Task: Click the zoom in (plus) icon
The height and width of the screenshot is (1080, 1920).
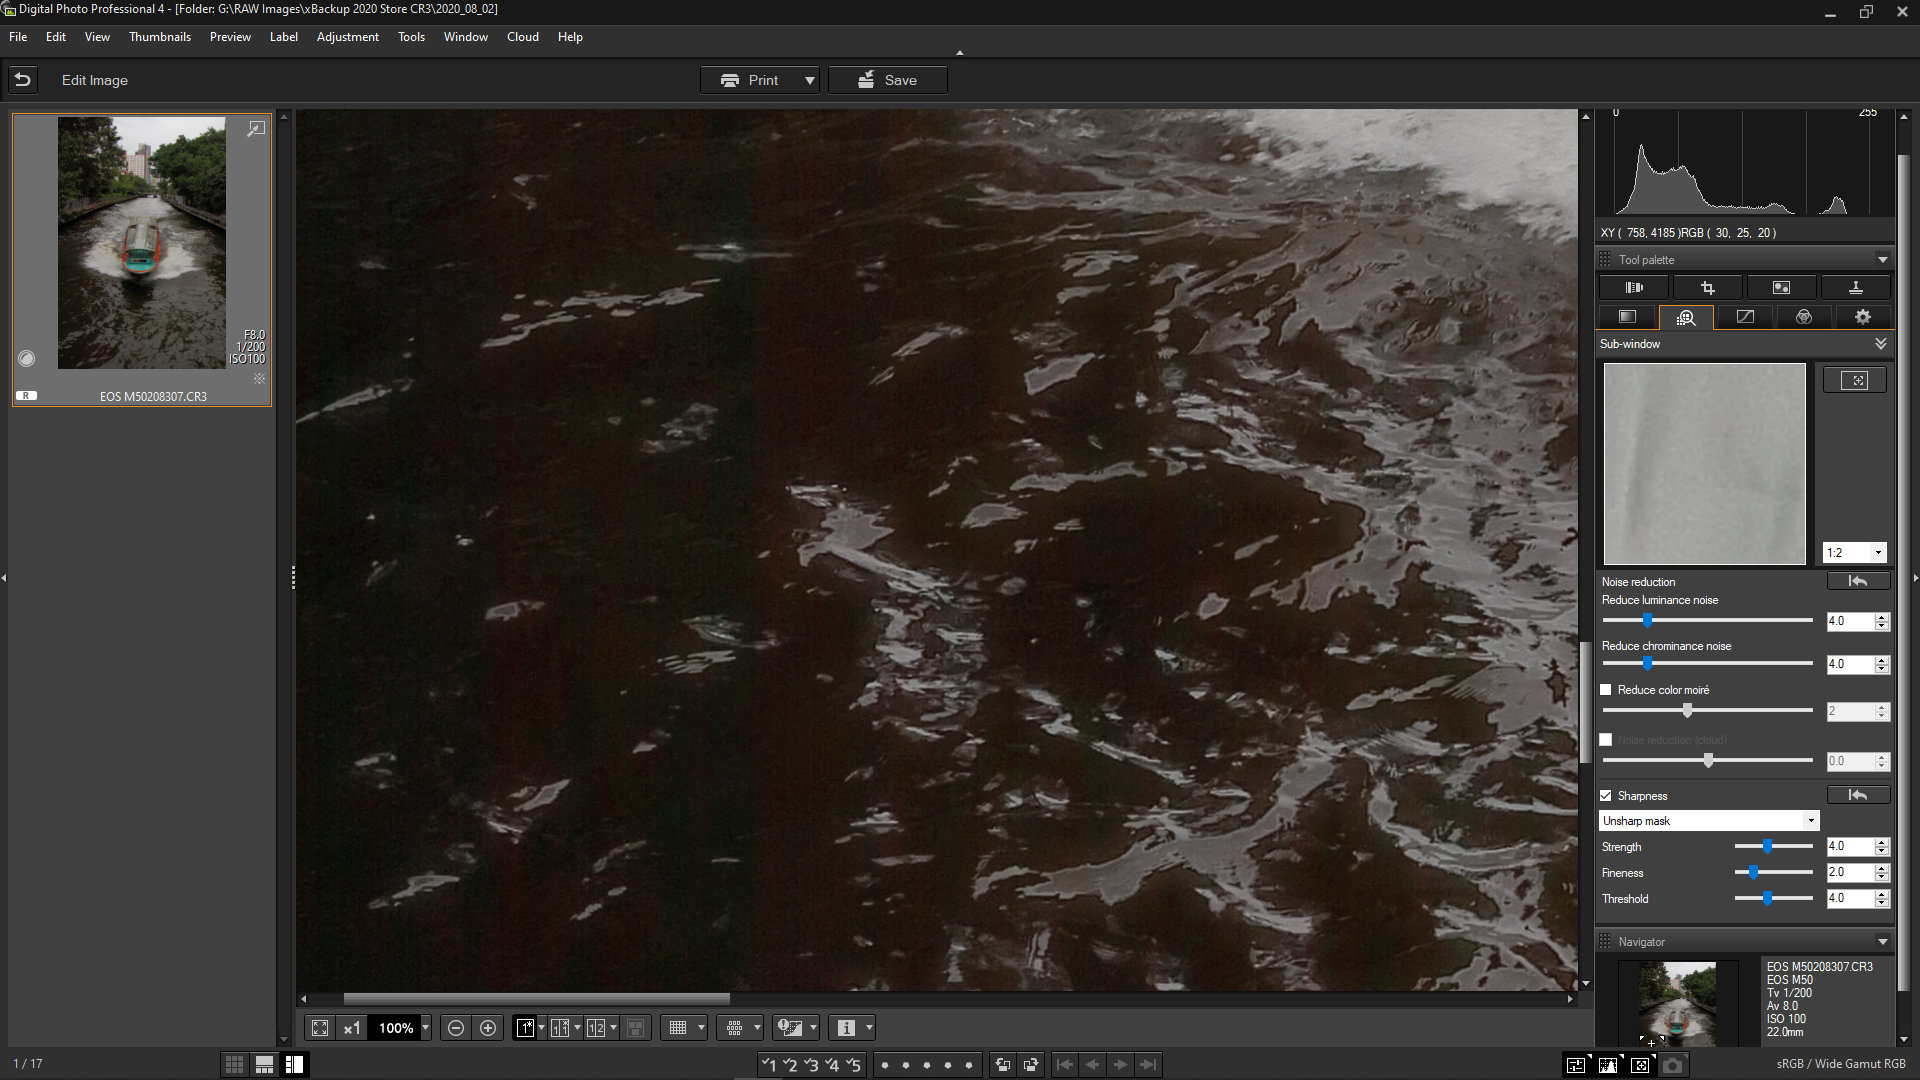Action: click(x=488, y=1028)
